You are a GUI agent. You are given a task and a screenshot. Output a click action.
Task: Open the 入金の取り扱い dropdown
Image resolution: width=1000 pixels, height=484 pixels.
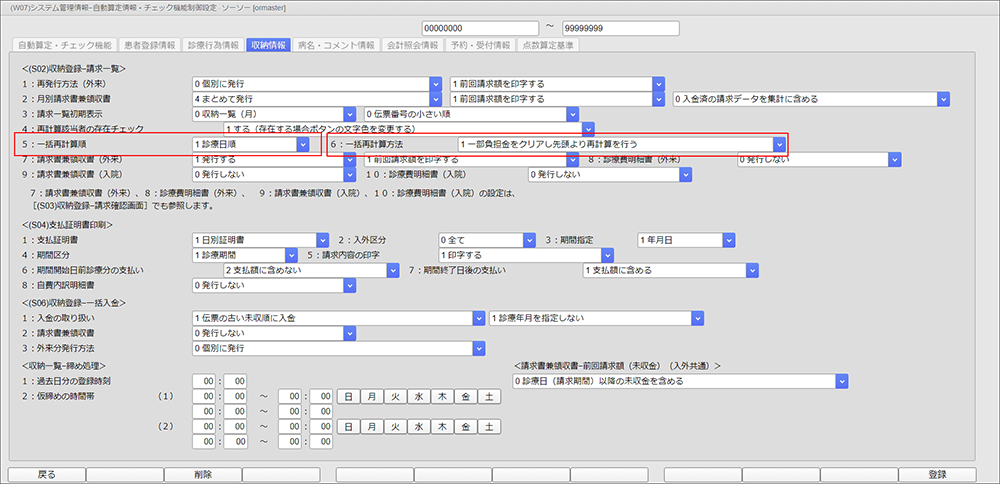pyautogui.click(x=337, y=317)
